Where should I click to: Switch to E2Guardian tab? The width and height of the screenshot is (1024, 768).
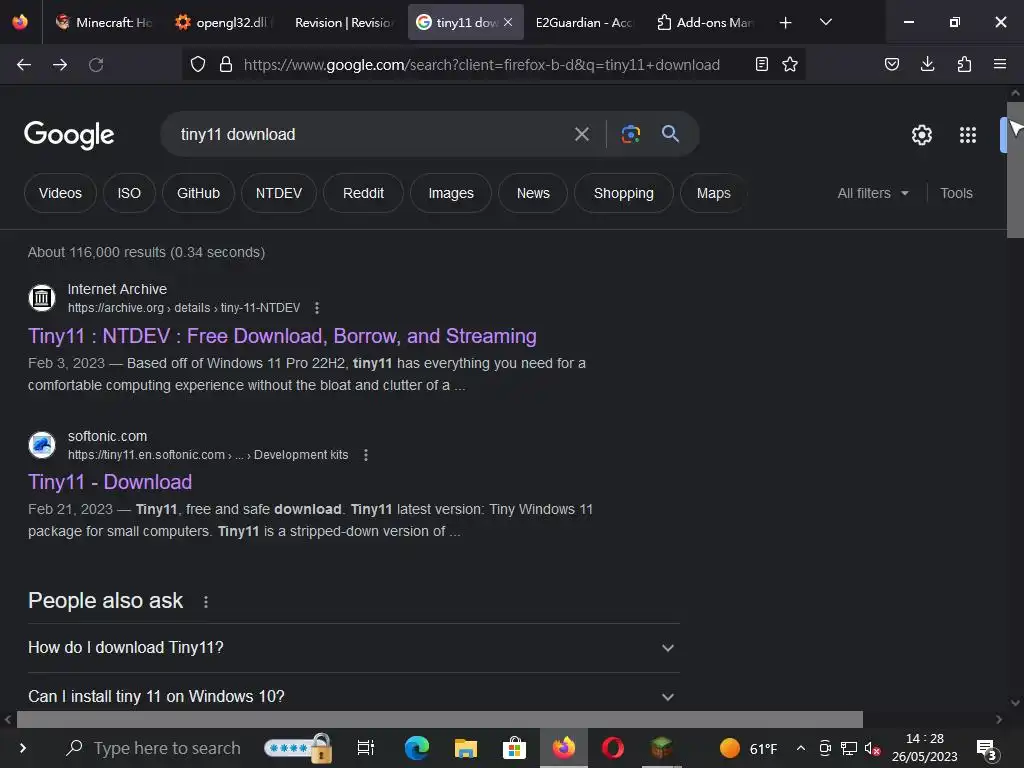[x=583, y=22]
